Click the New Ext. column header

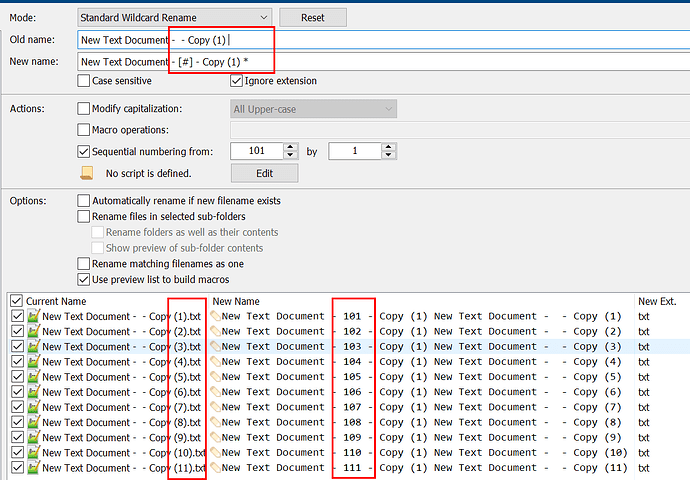(x=657, y=301)
